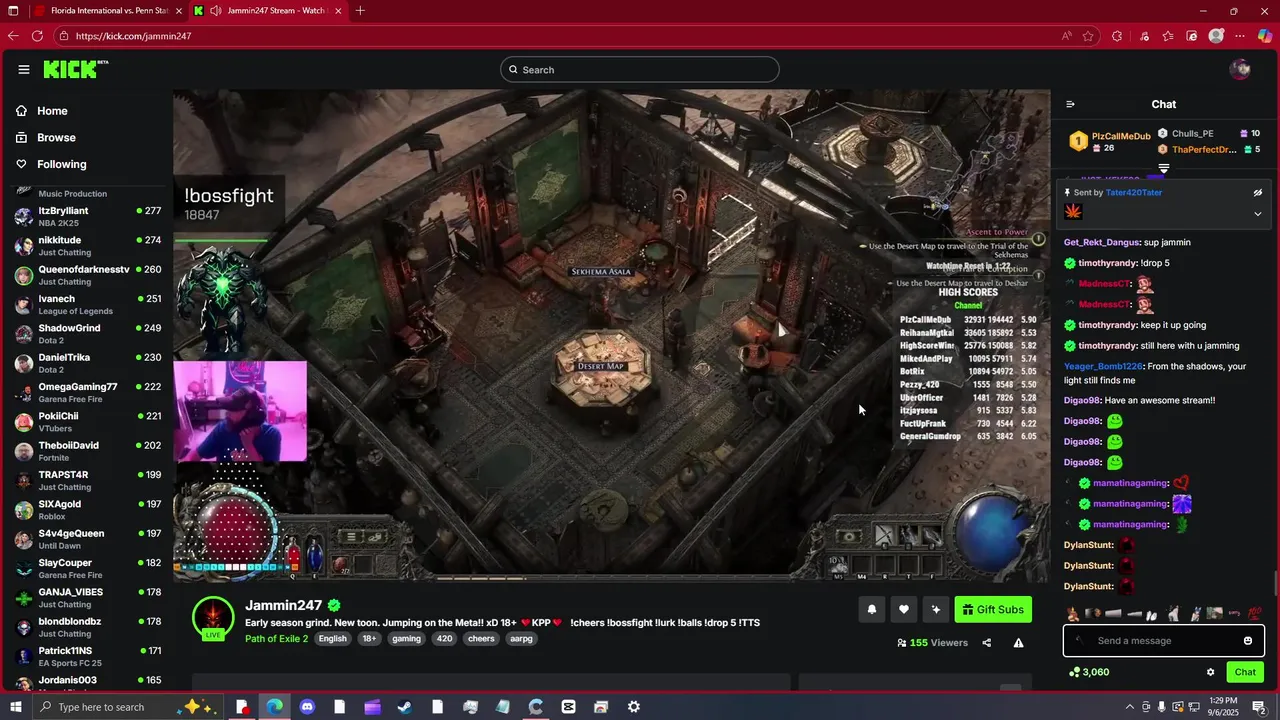1280x720 pixels.
Task: Open browser settings and more menu
Action: click(x=1241, y=36)
